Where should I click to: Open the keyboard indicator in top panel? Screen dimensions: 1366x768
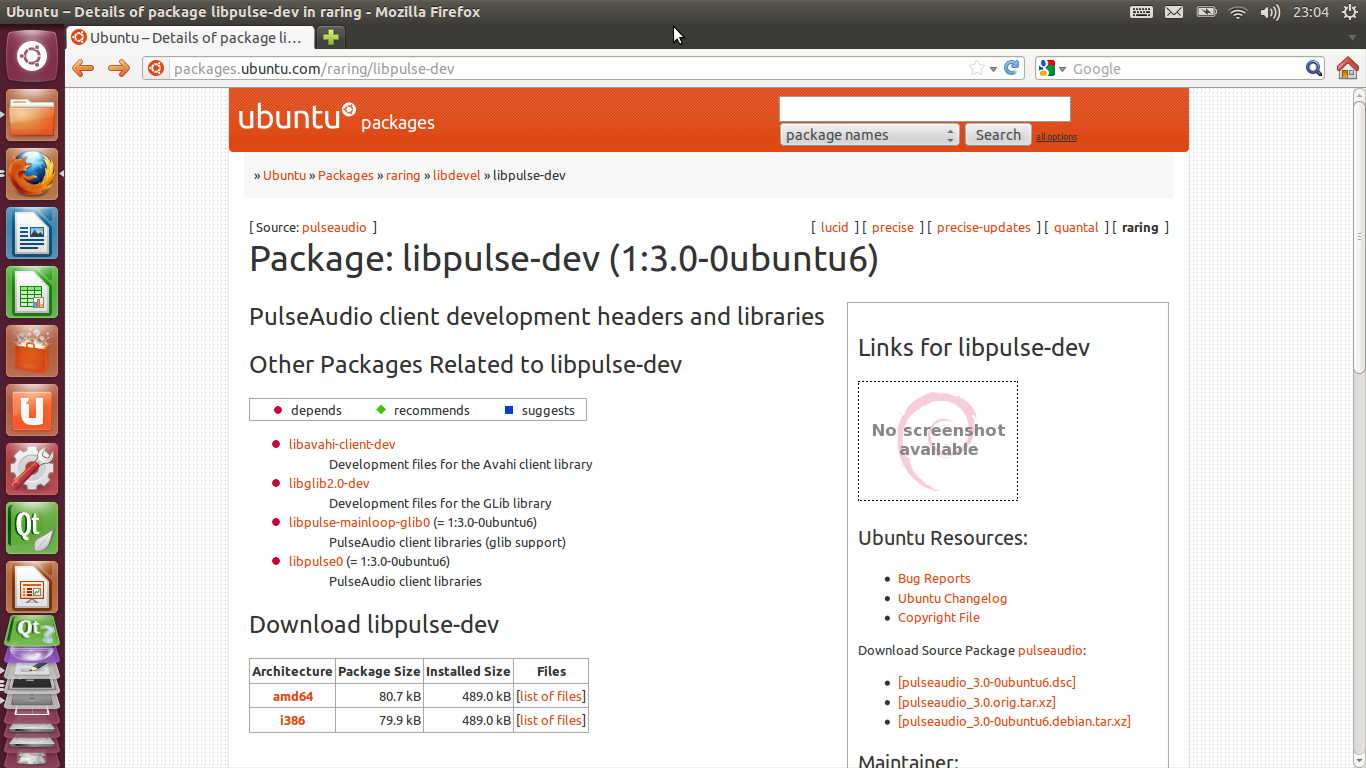(1141, 12)
